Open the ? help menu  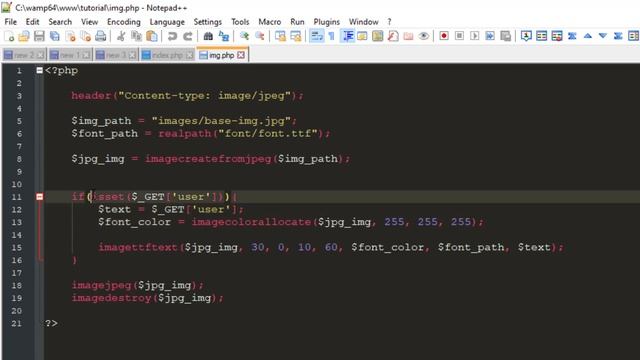pos(389,22)
